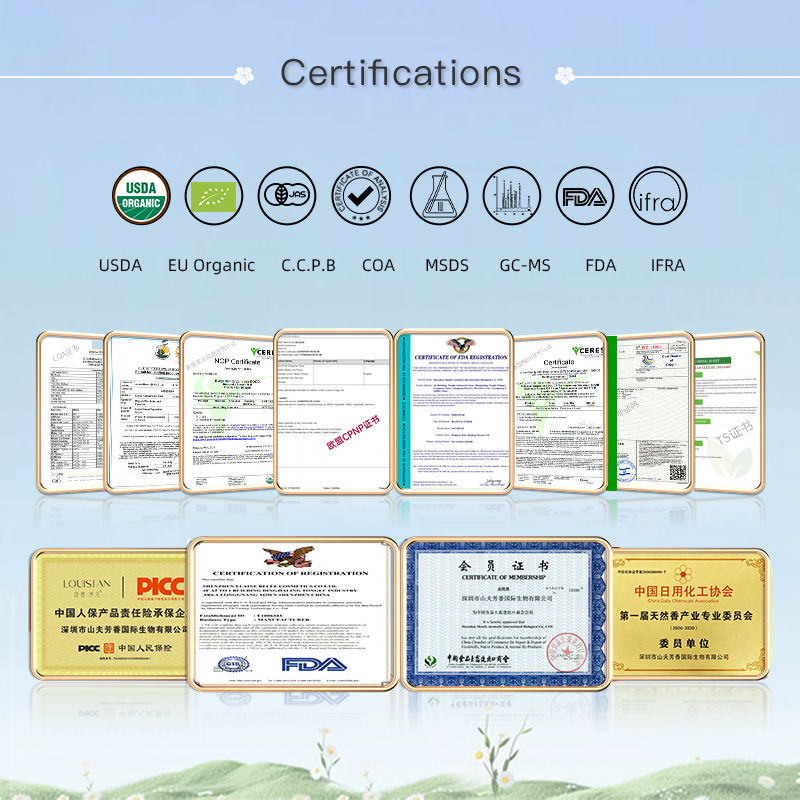The image size is (800, 800).
Task: Click the green EU Organic leaf badge
Action: (x=214, y=196)
